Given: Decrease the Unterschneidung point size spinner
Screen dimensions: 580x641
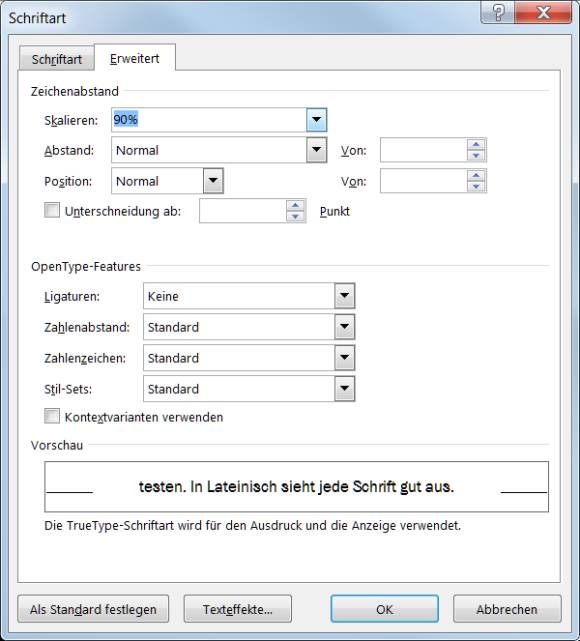Looking at the screenshot, I should point(296,217).
